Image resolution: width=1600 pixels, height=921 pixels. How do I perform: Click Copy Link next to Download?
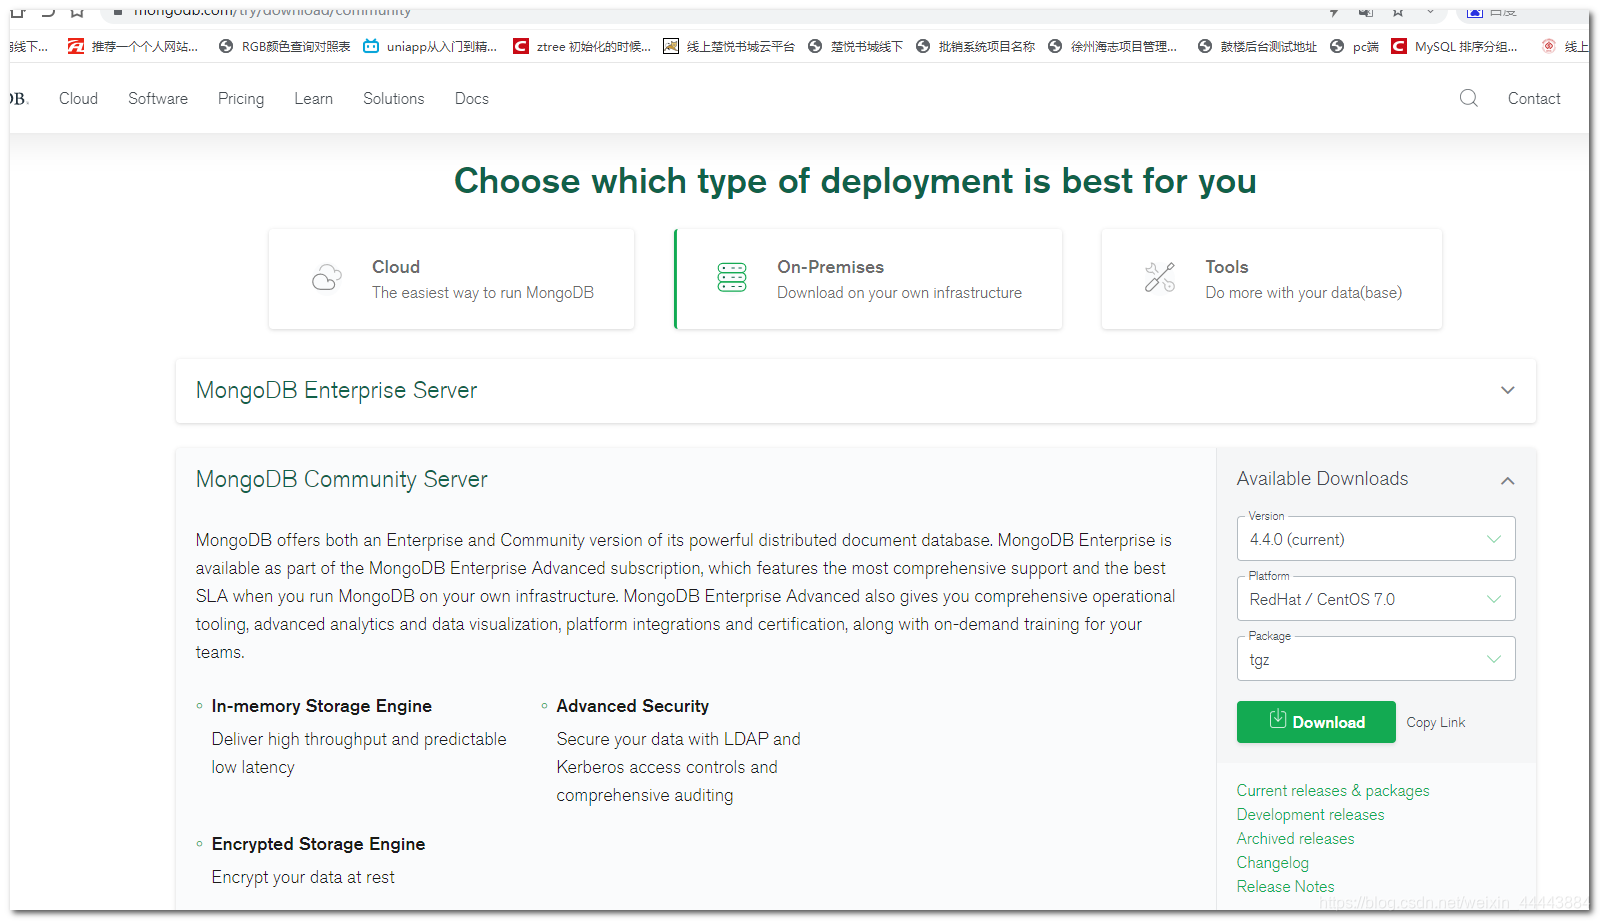[x=1436, y=722]
